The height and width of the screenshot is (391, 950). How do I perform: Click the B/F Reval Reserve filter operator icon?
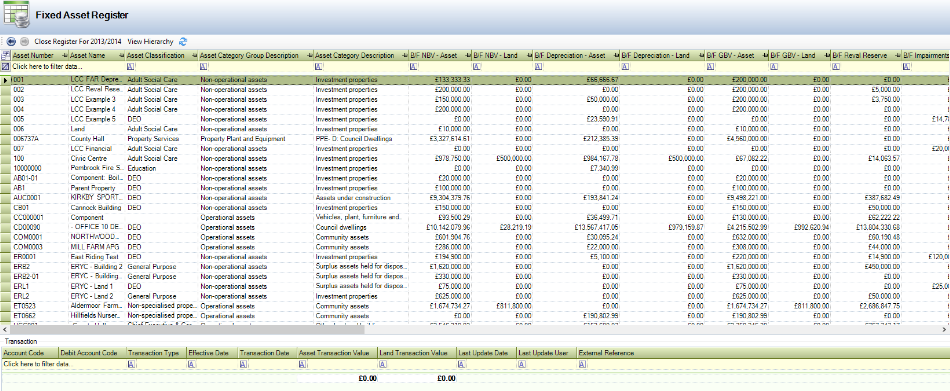coord(836,67)
